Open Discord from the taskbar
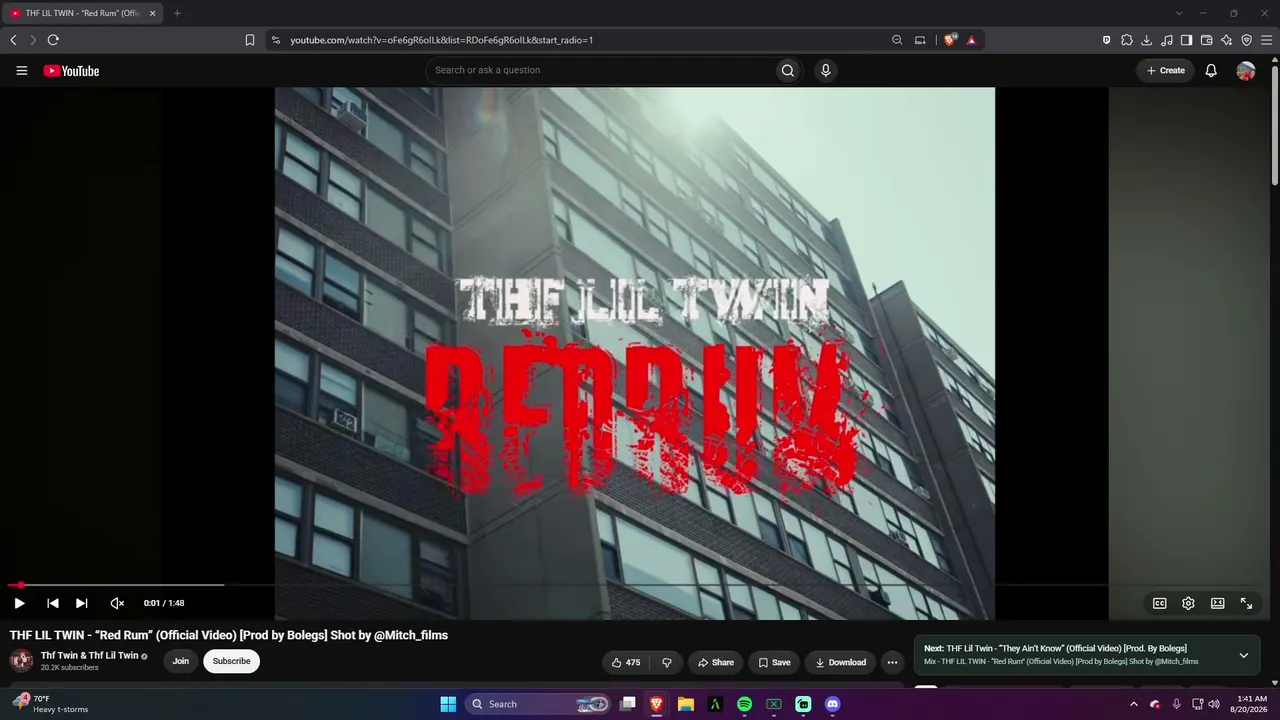This screenshot has height=720, width=1280. (832, 704)
